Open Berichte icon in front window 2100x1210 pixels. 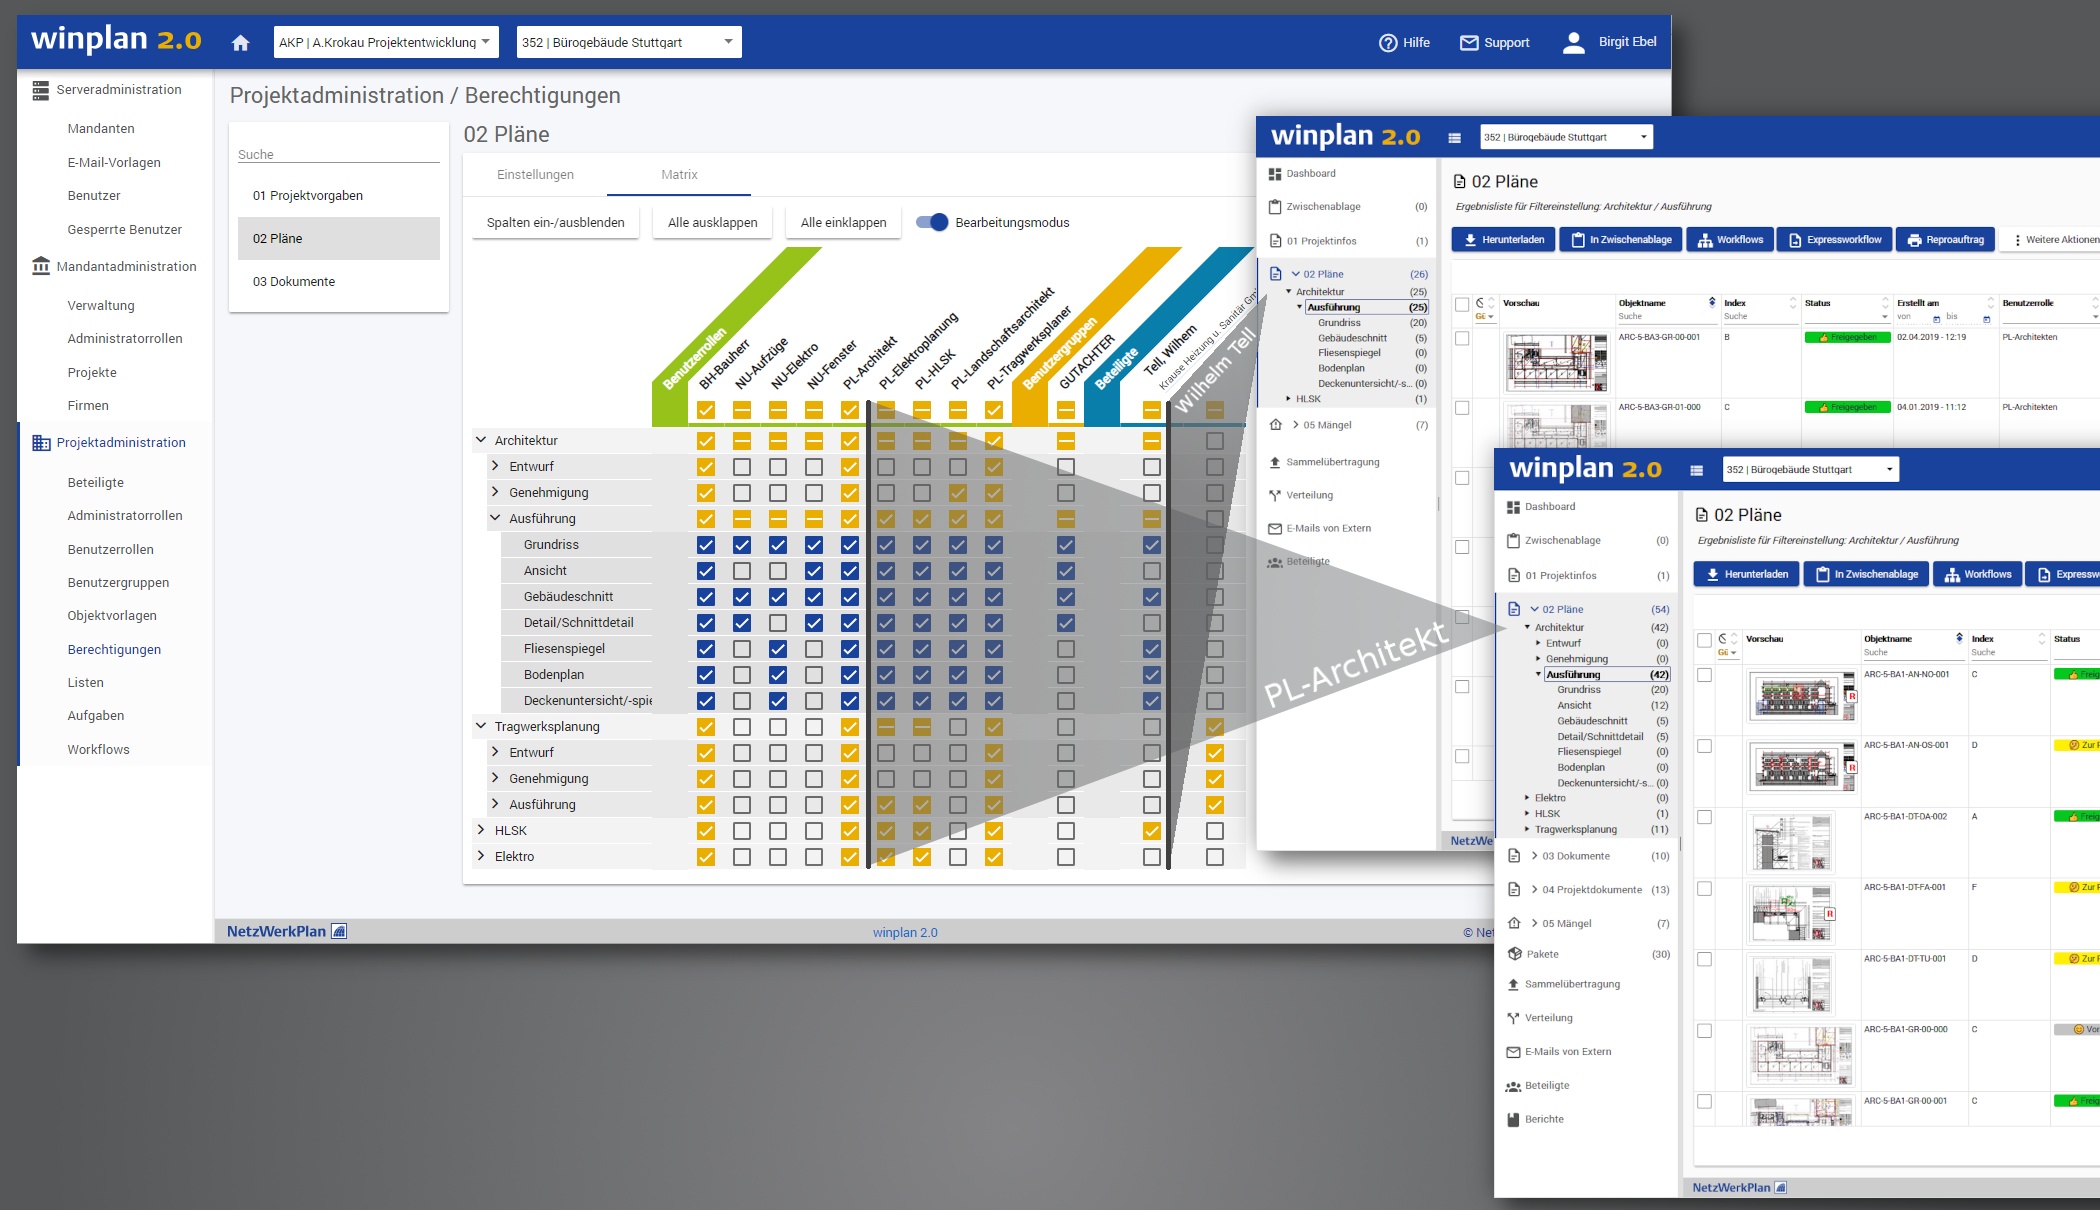coord(1513,1120)
